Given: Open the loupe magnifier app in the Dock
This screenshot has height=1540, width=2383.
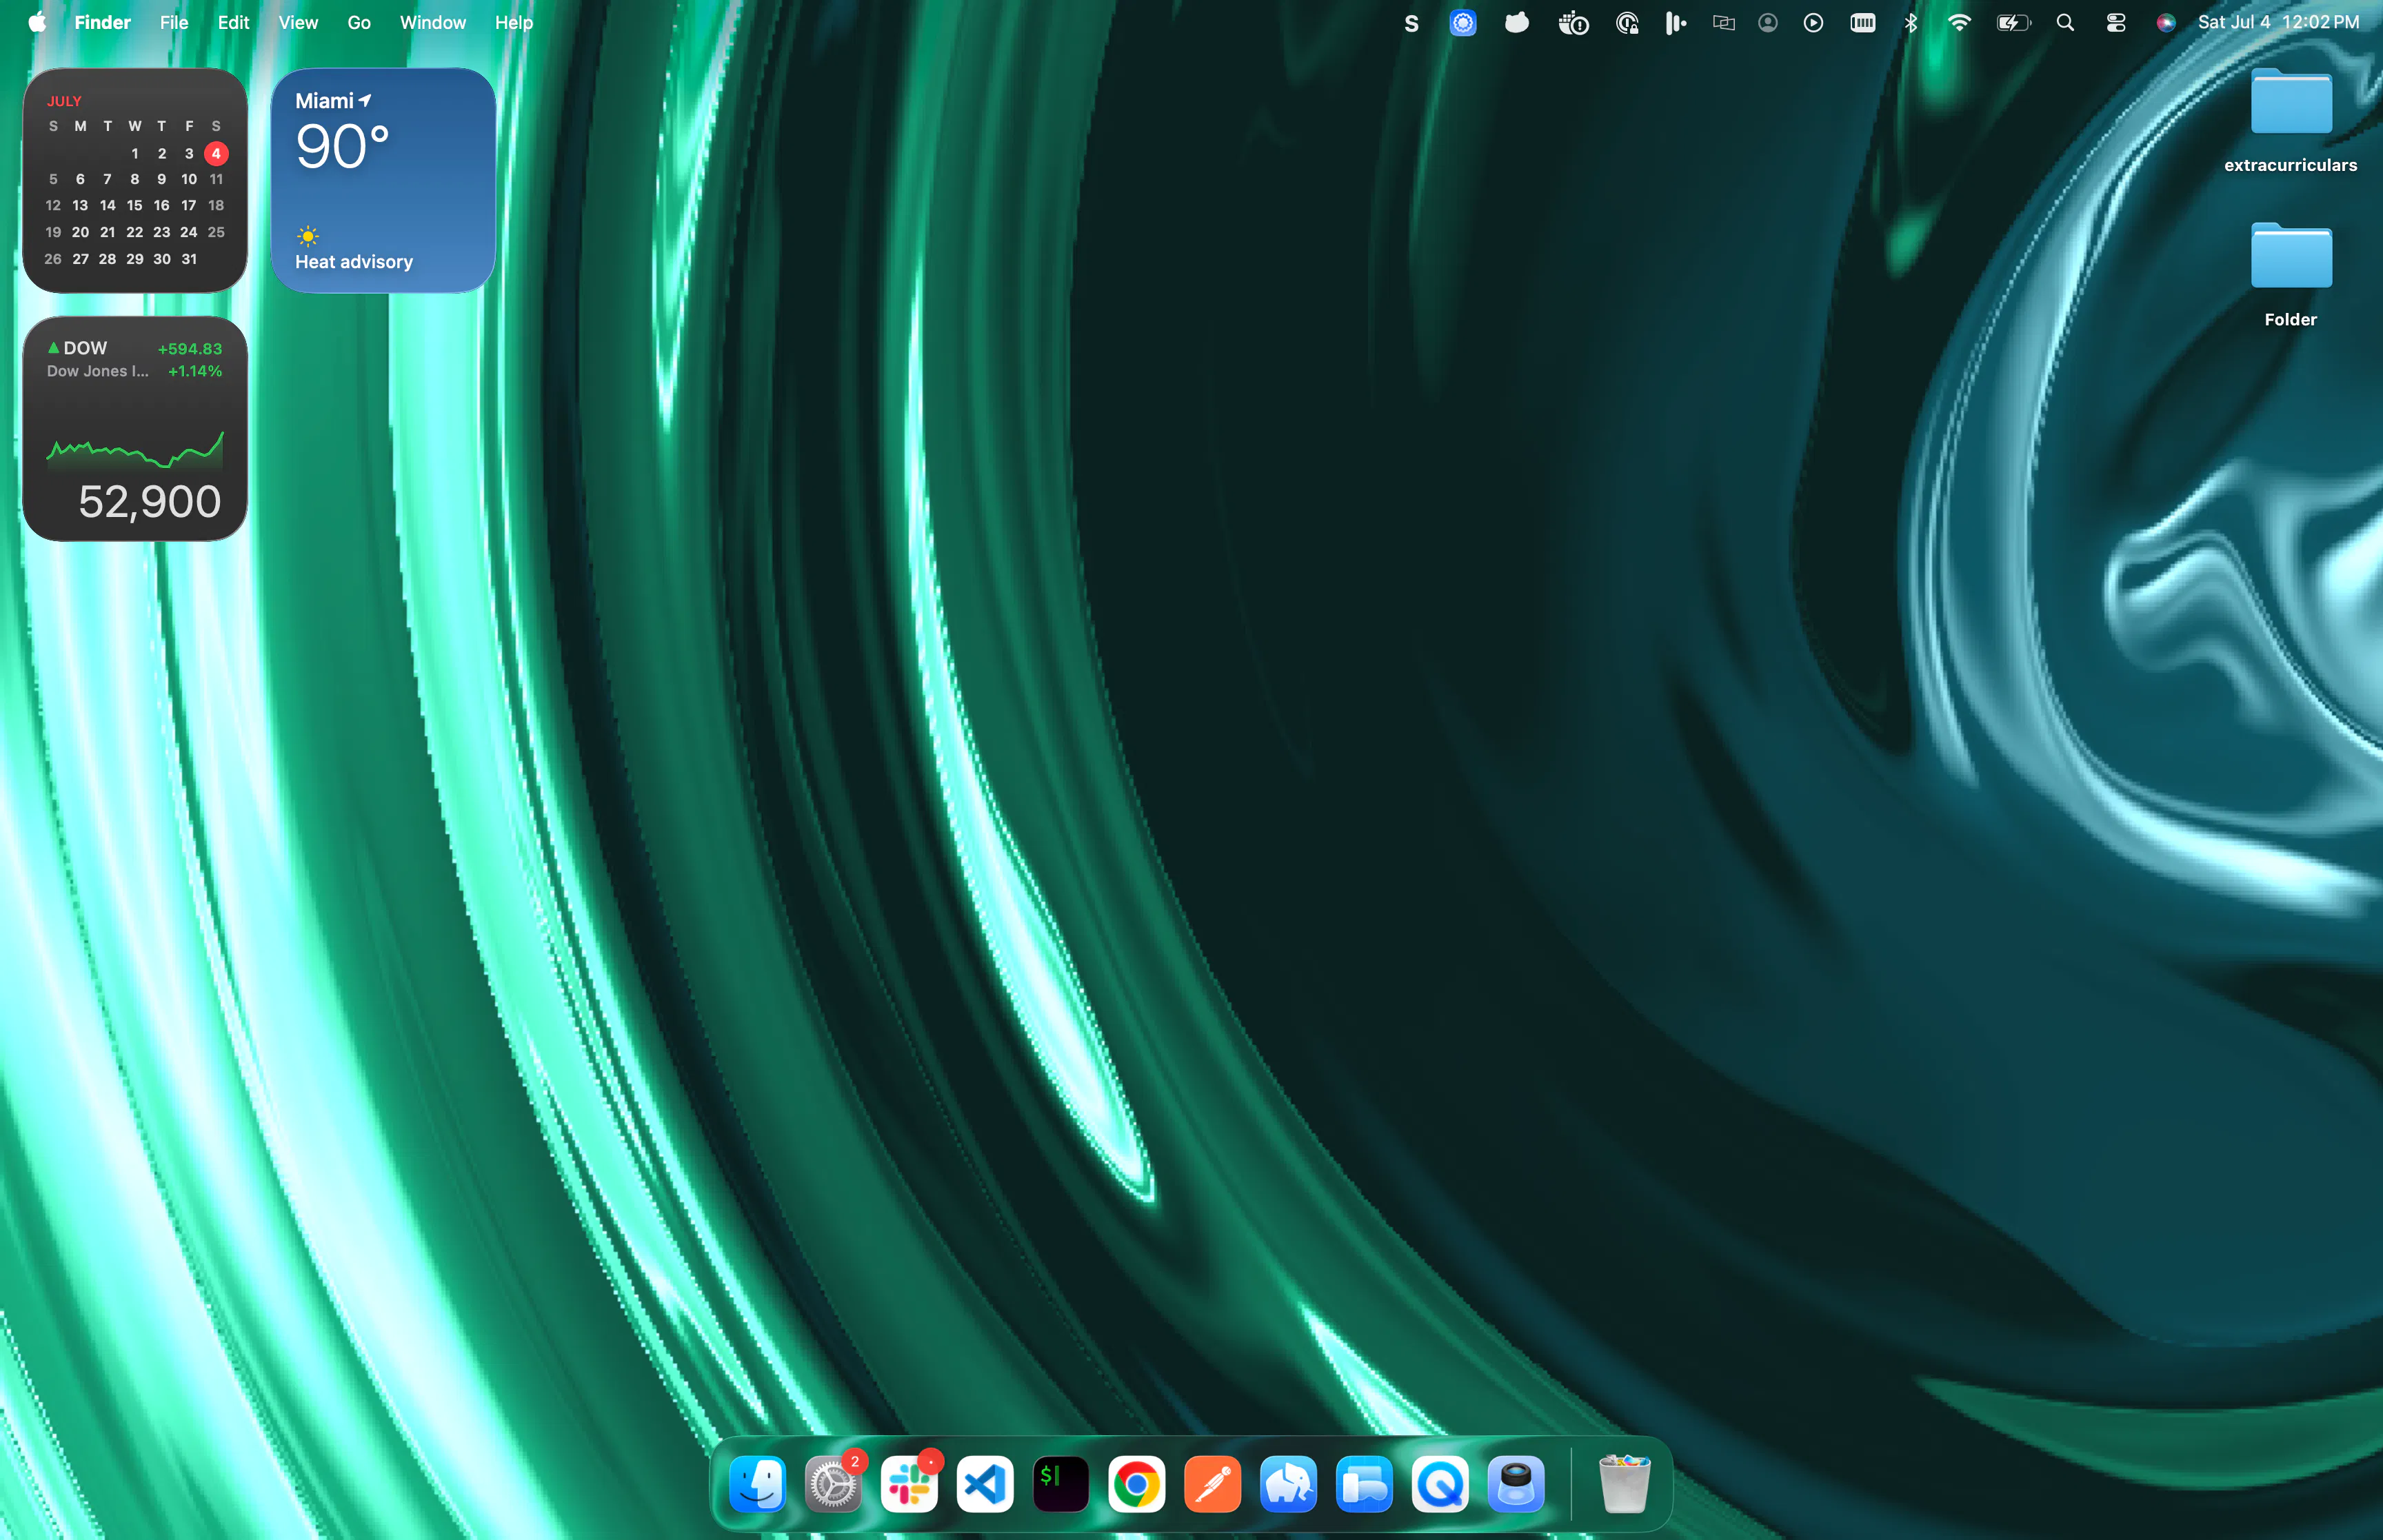Looking at the screenshot, I should 1517,1484.
